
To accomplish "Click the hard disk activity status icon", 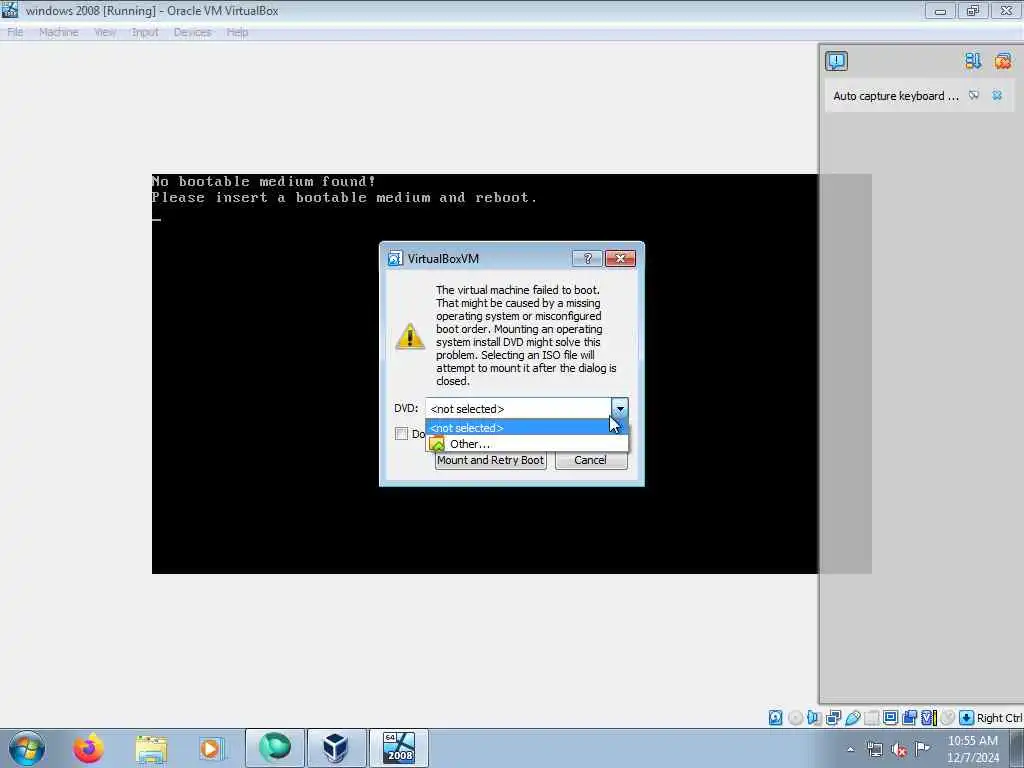I will click(775, 718).
